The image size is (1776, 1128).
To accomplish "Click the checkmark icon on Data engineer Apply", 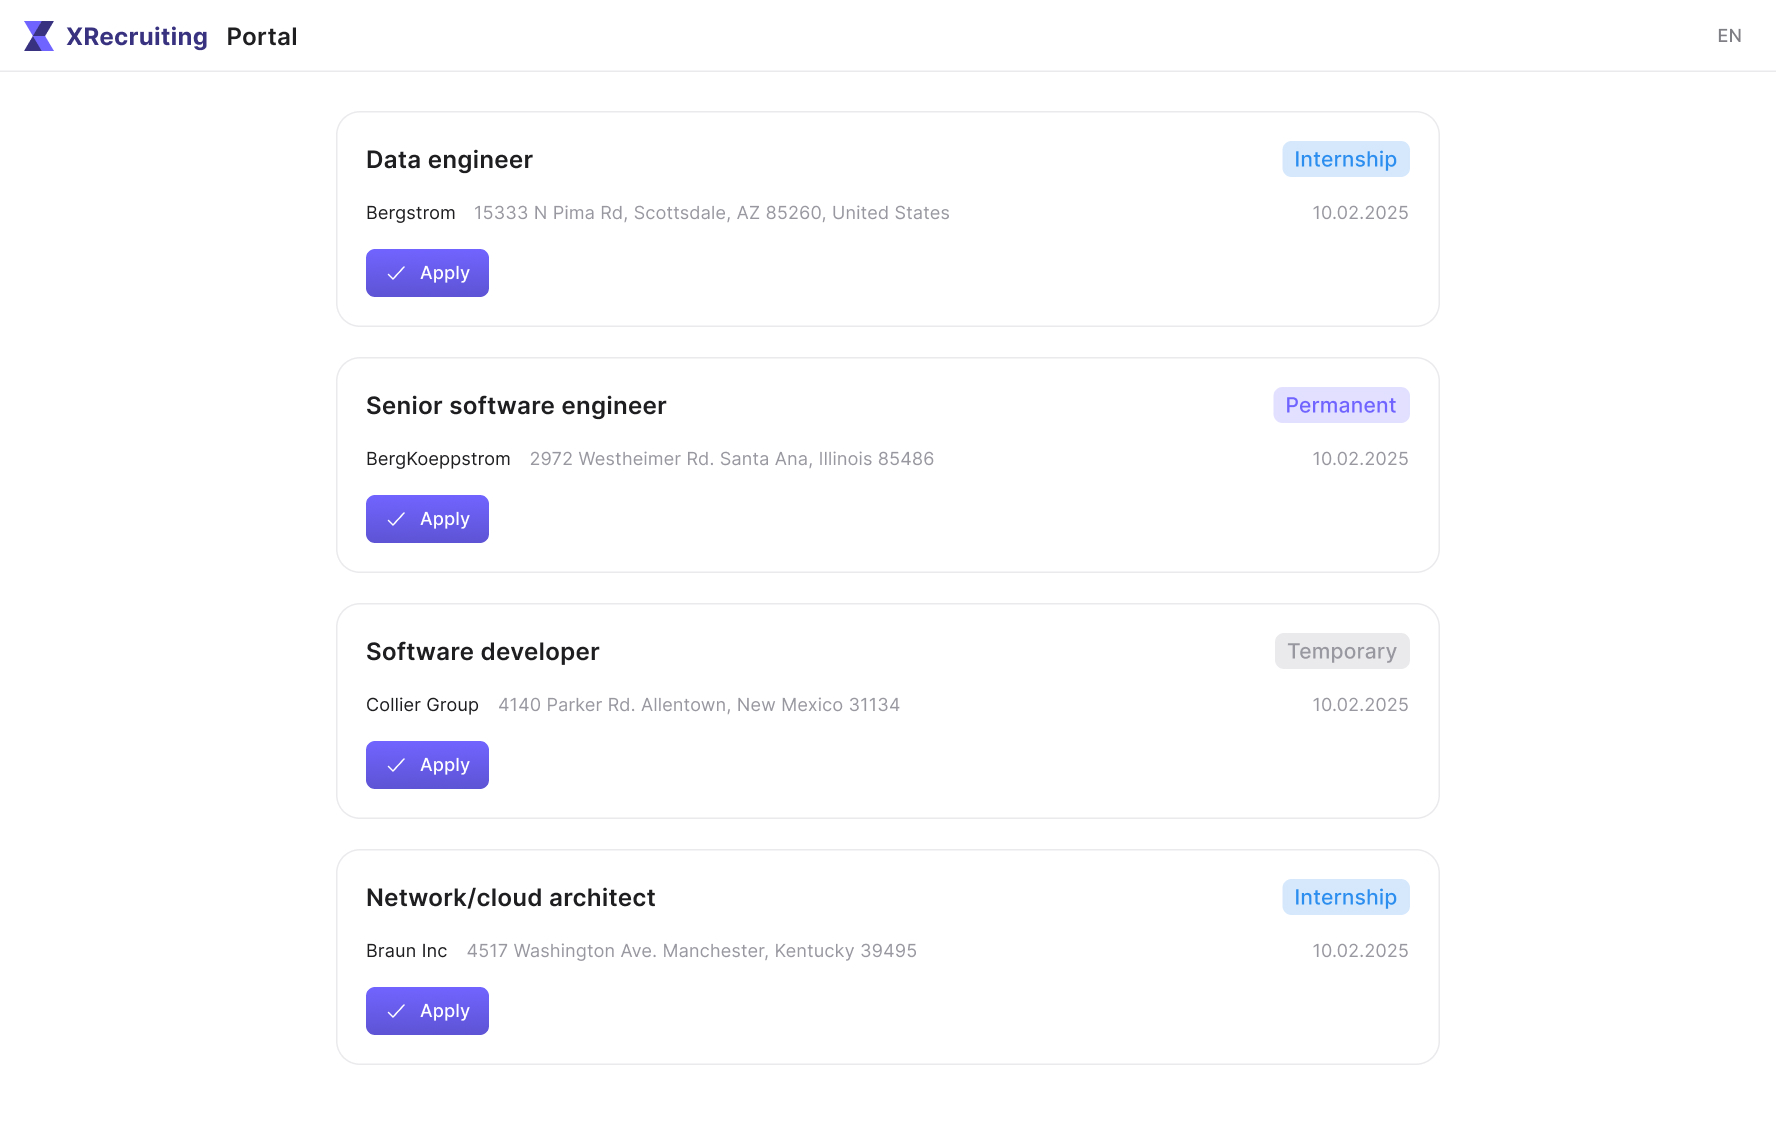I will tap(396, 273).
